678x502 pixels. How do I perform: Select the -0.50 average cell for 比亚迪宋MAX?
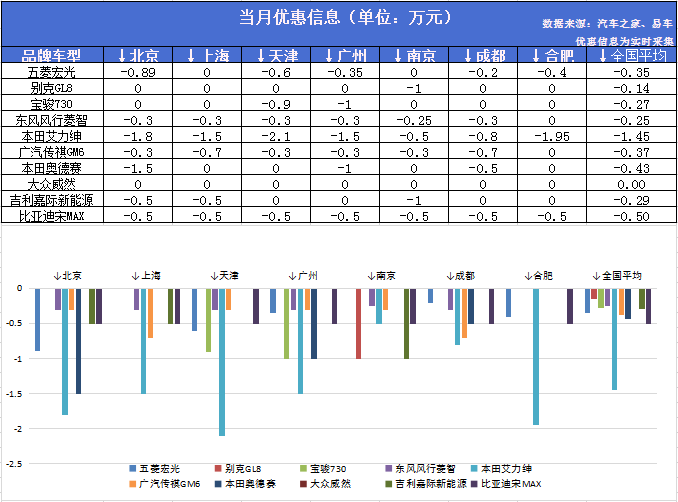(632, 216)
